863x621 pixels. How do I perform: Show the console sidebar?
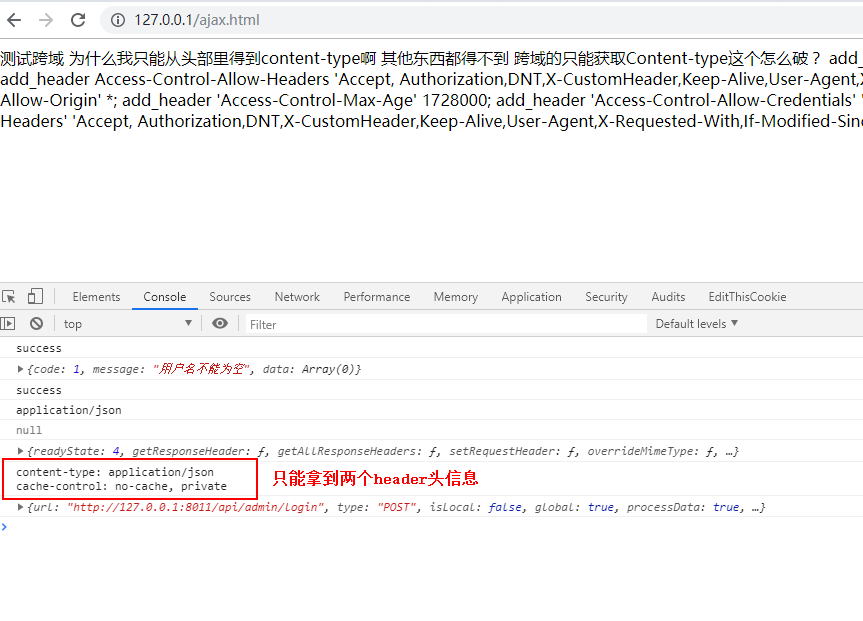click(9, 324)
